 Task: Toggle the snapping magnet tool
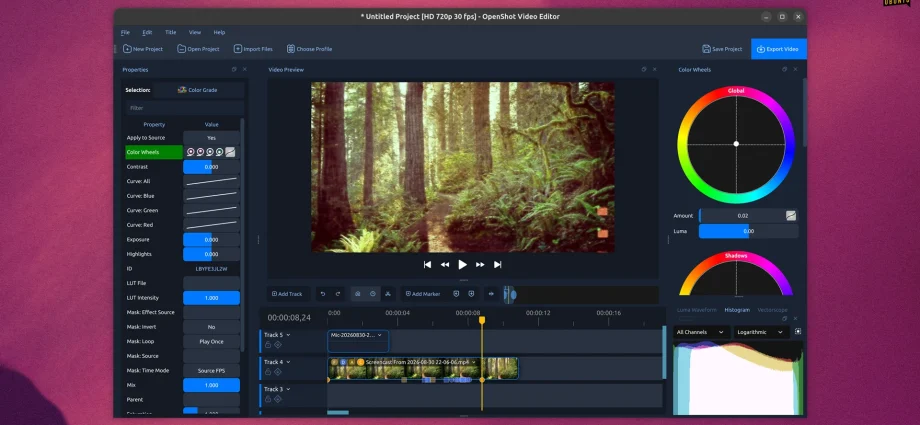(357, 294)
